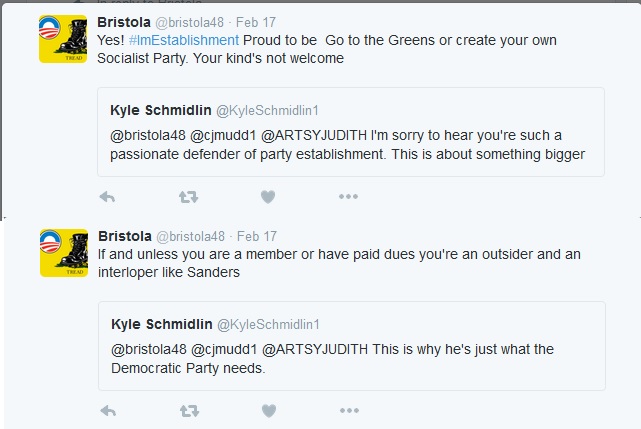Click @KyleSchmidlin1 handle in second quoted tweet
Image resolution: width=641 pixels, height=429 pixels.
coord(265,325)
